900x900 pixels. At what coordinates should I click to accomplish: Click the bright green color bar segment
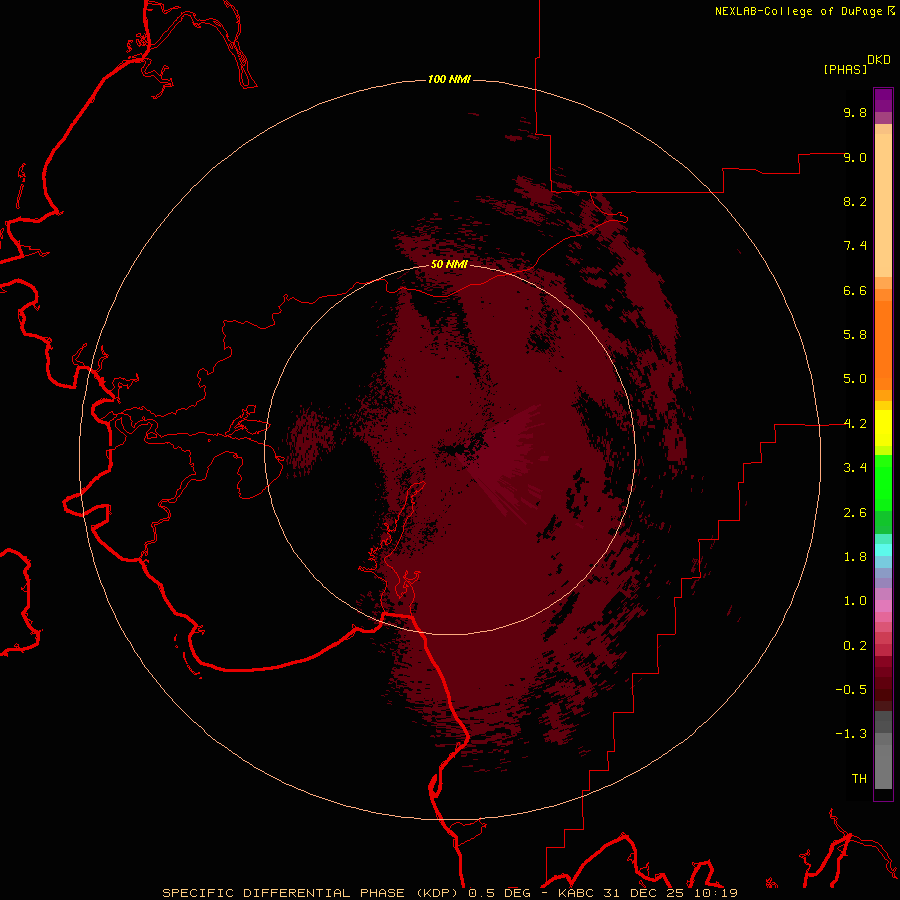coord(883,483)
